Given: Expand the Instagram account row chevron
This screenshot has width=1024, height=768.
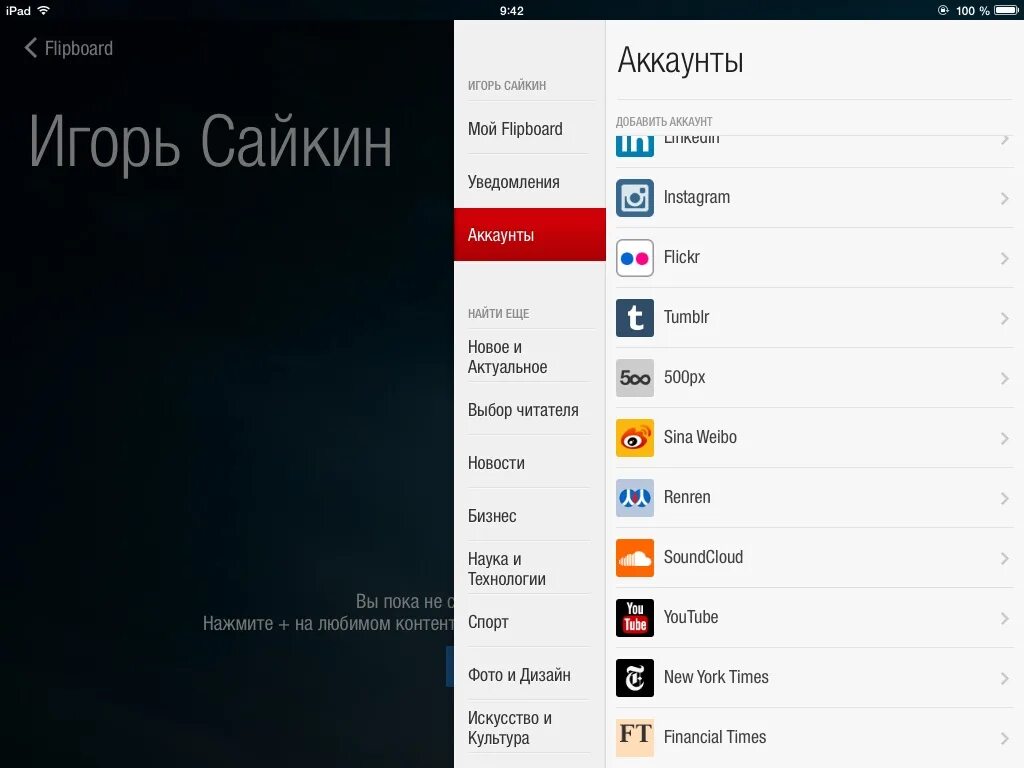Looking at the screenshot, I should (1004, 198).
